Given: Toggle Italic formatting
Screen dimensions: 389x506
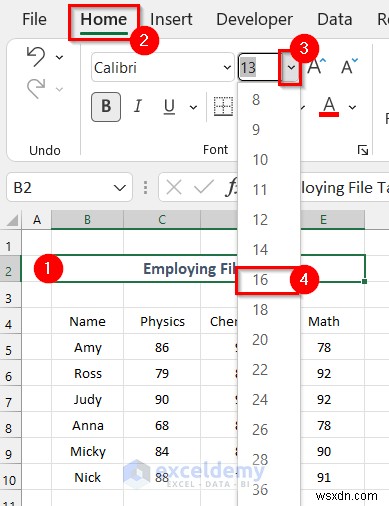Looking at the screenshot, I should (x=137, y=107).
